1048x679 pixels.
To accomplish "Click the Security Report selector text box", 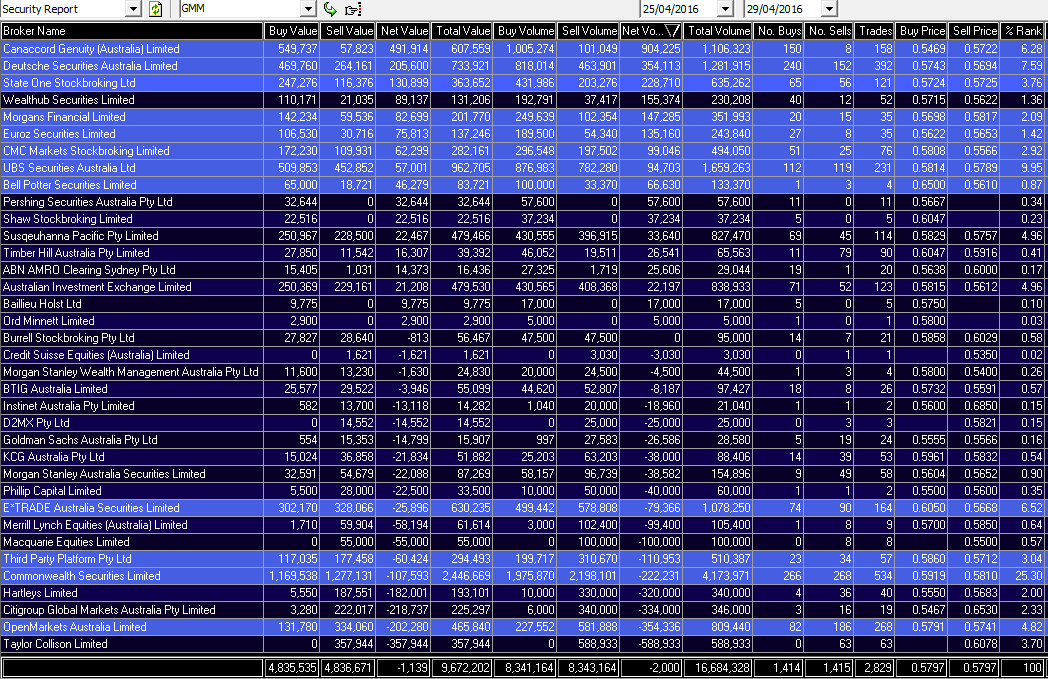I will 63,9.
